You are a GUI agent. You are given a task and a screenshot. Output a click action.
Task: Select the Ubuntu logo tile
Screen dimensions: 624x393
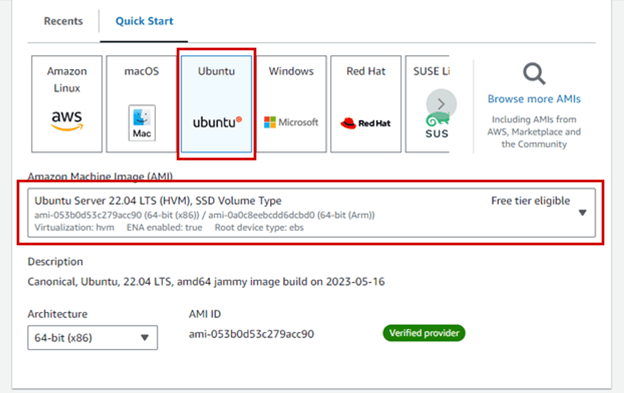click(x=216, y=104)
